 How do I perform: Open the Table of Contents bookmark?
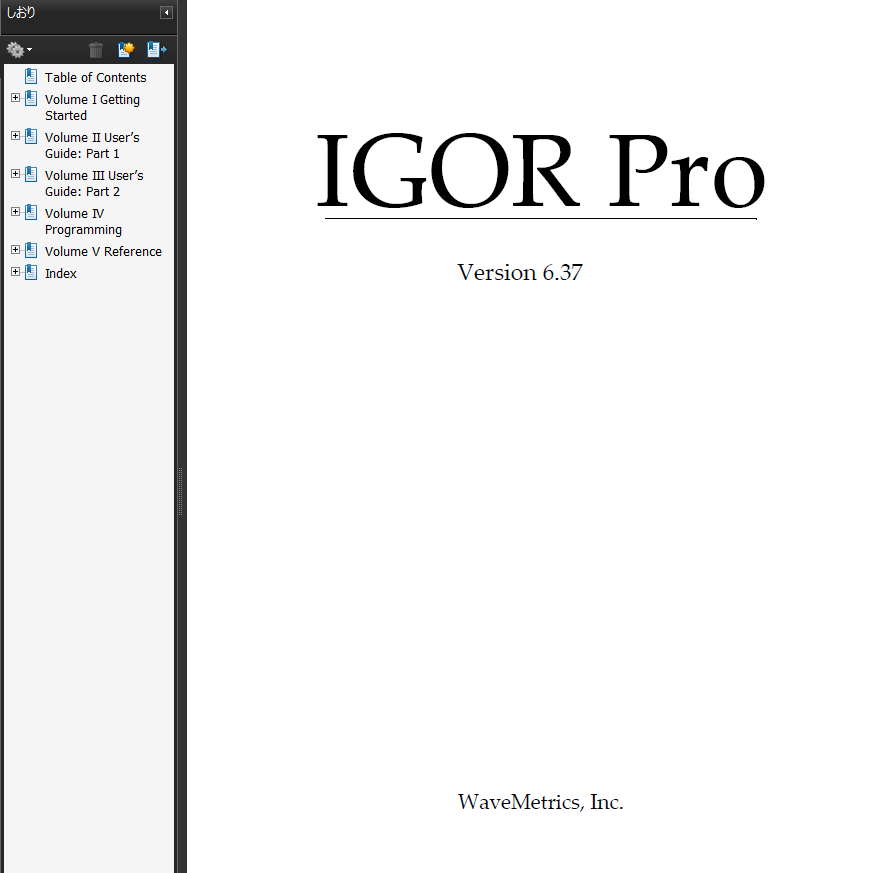pos(95,78)
